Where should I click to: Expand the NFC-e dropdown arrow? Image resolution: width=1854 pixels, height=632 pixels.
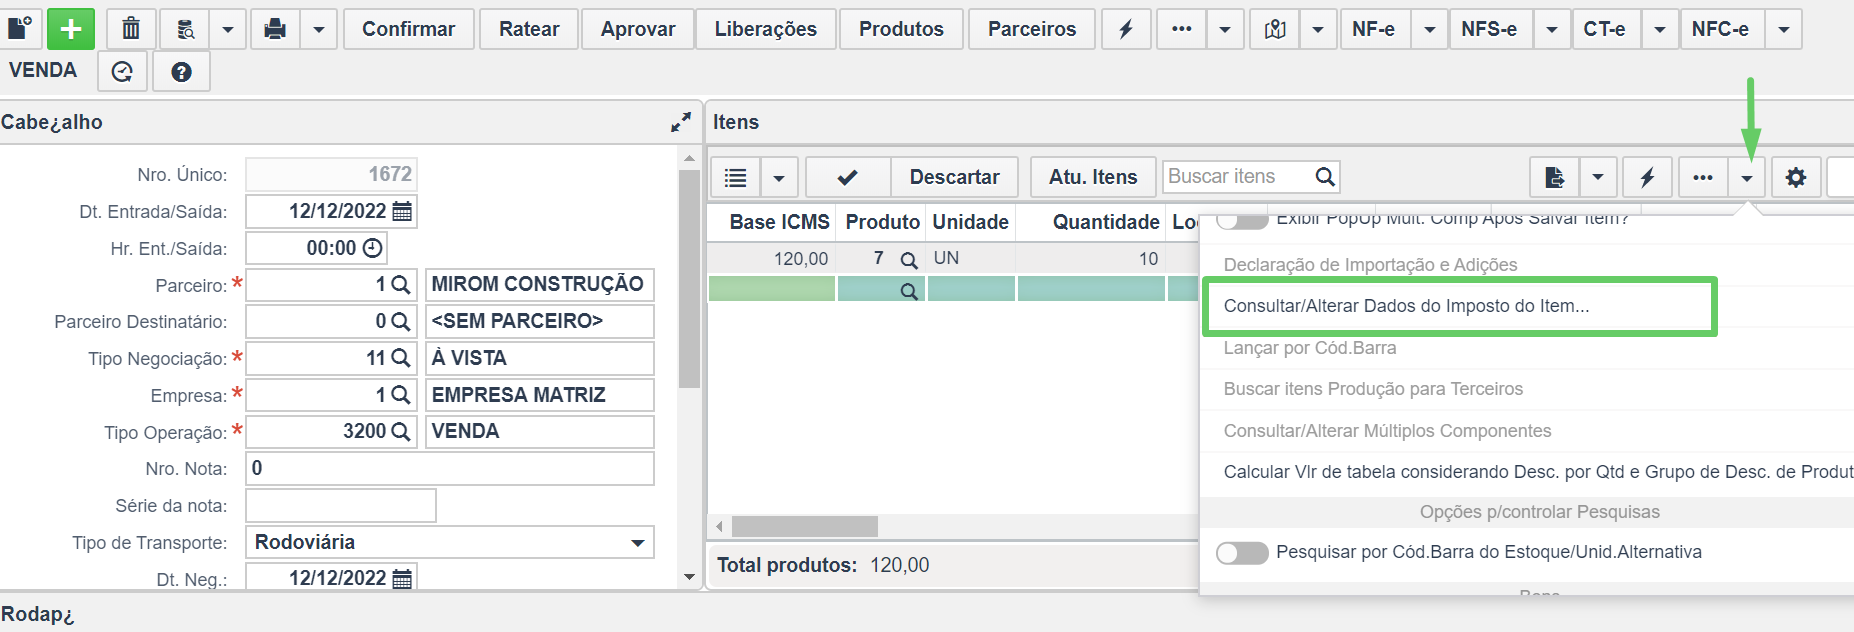coord(1784,29)
